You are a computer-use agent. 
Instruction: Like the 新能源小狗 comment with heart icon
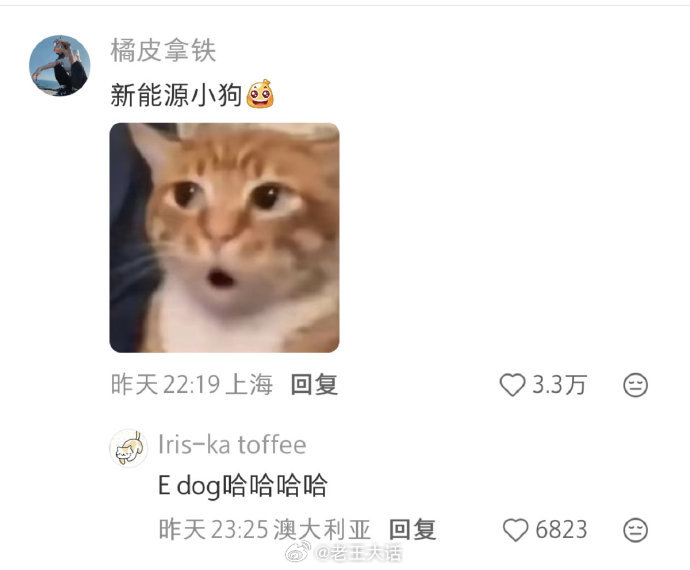point(512,385)
